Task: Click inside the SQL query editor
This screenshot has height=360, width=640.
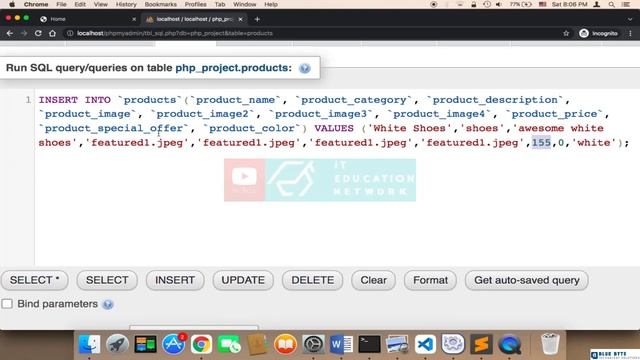Action: tap(337, 177)
